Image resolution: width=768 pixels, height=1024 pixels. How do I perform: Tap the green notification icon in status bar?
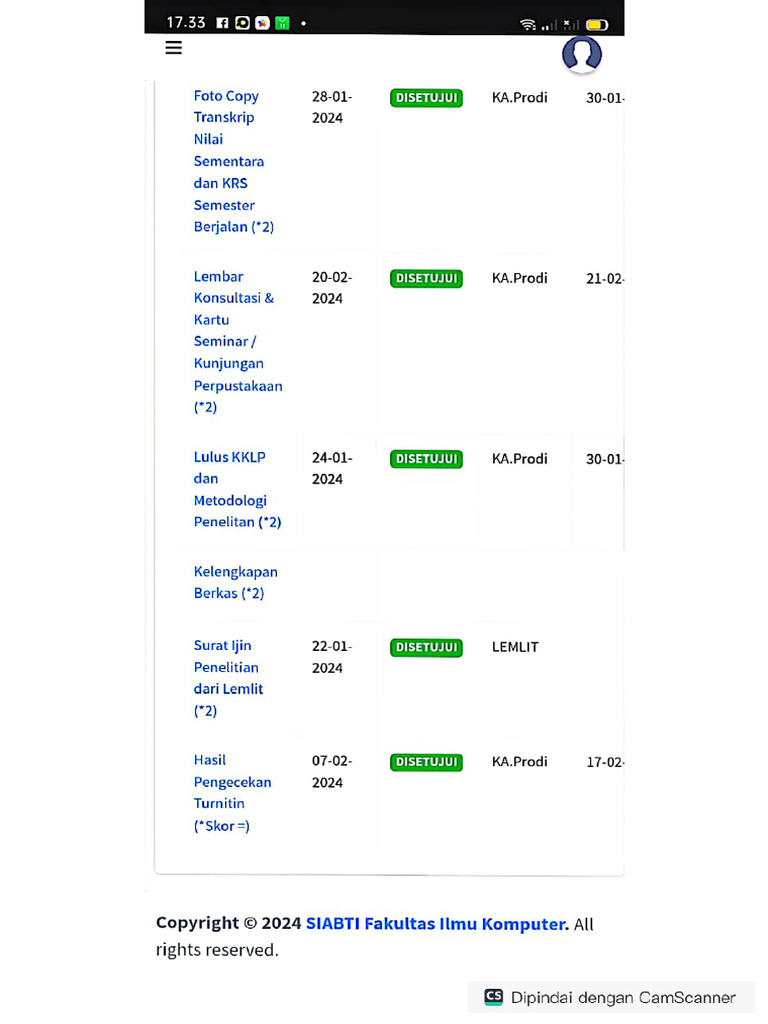282,23
